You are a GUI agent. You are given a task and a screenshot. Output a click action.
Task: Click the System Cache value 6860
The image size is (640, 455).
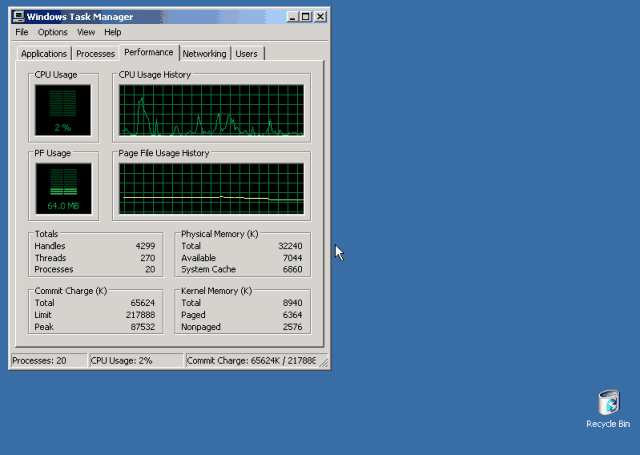293,269
